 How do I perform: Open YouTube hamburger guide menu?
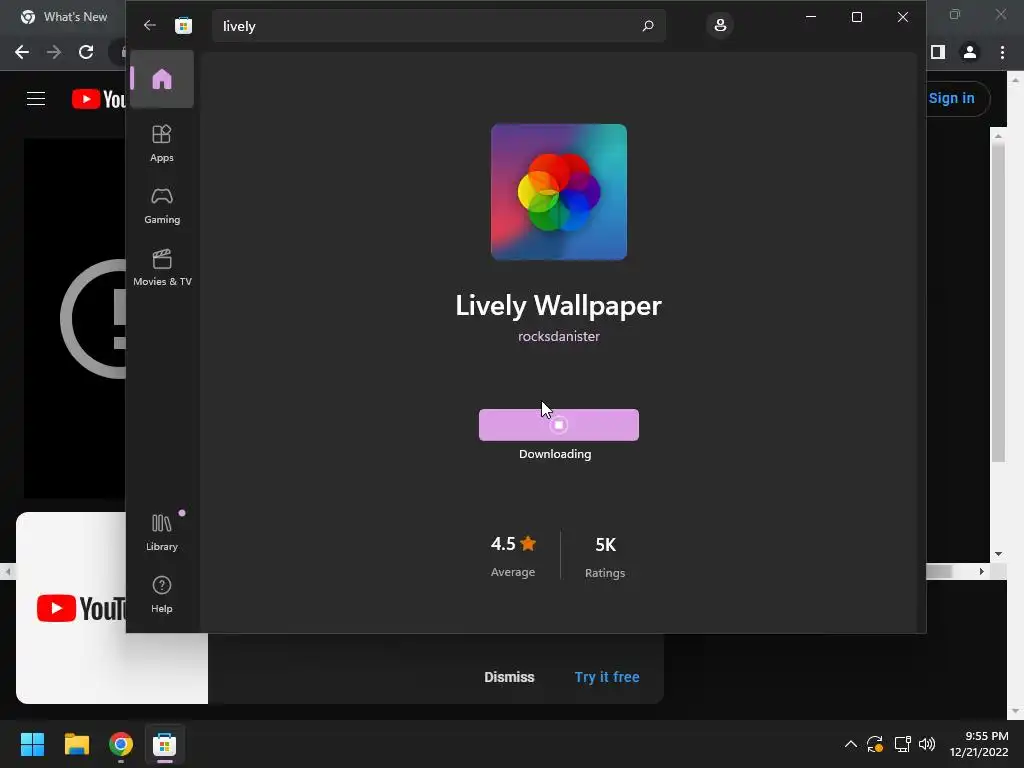tap(36, 99)
